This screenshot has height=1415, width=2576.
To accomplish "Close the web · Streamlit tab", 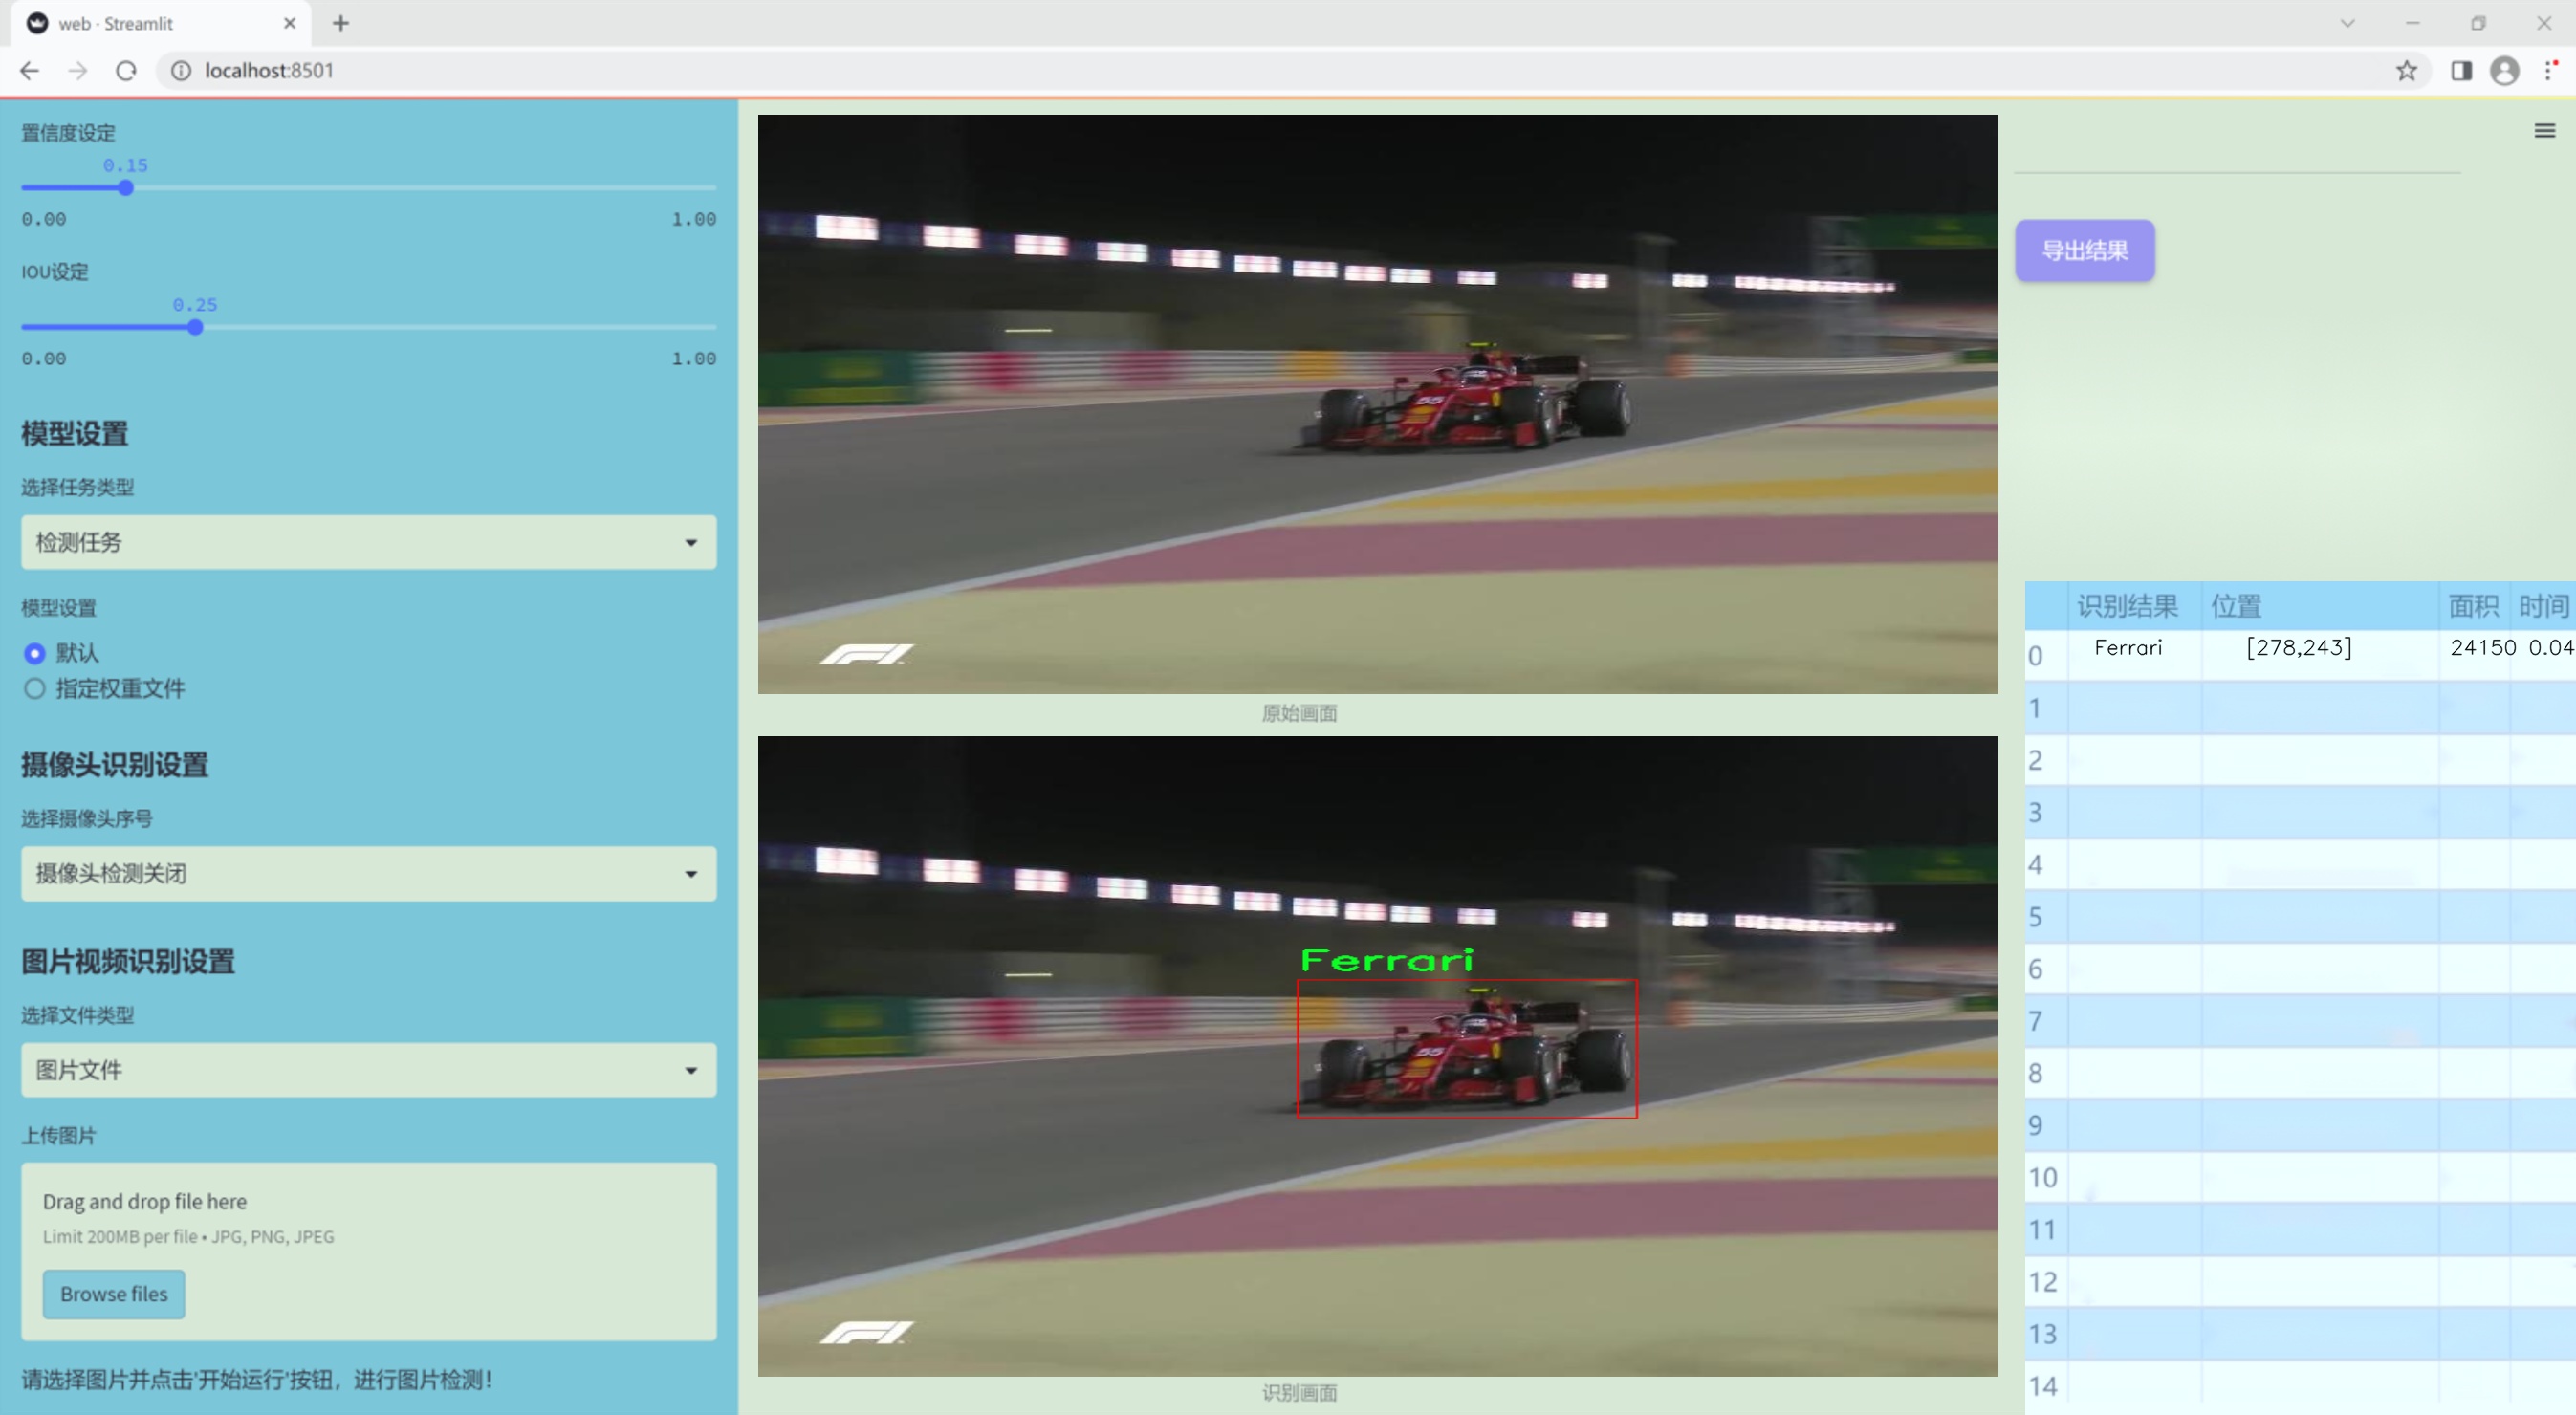I will coord(290,23).
